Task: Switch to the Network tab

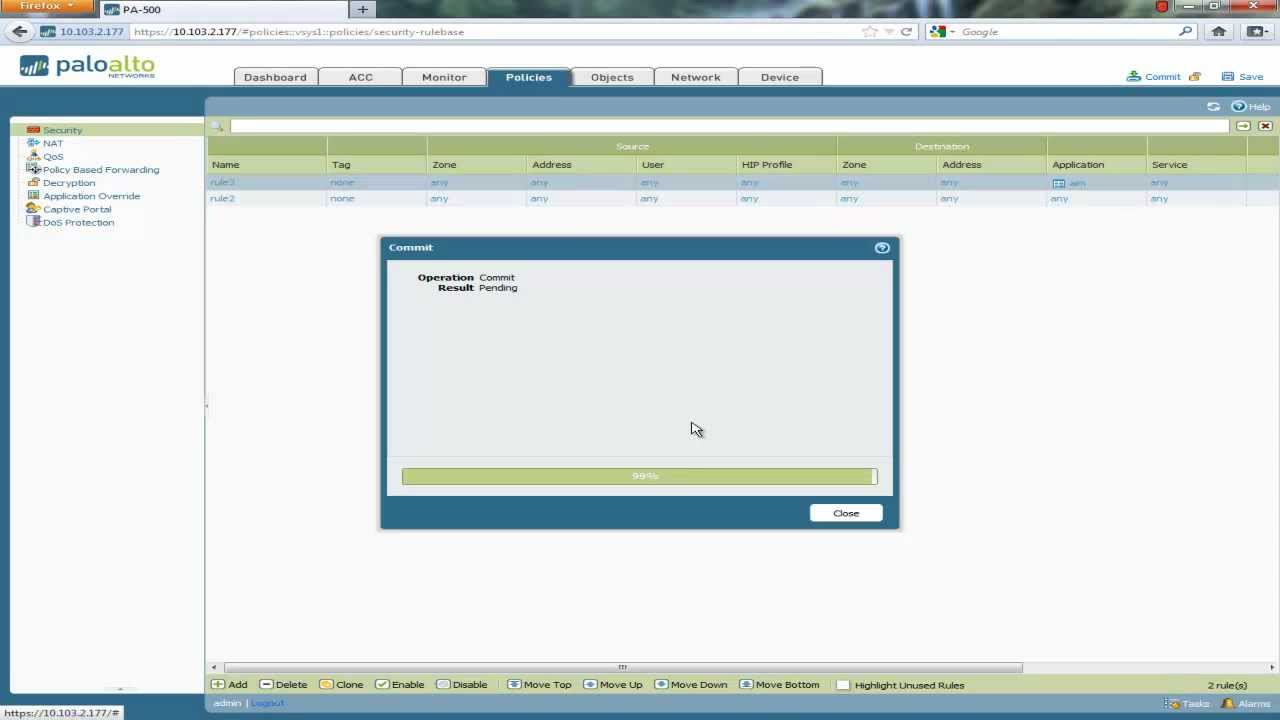Action: (696, 77)
